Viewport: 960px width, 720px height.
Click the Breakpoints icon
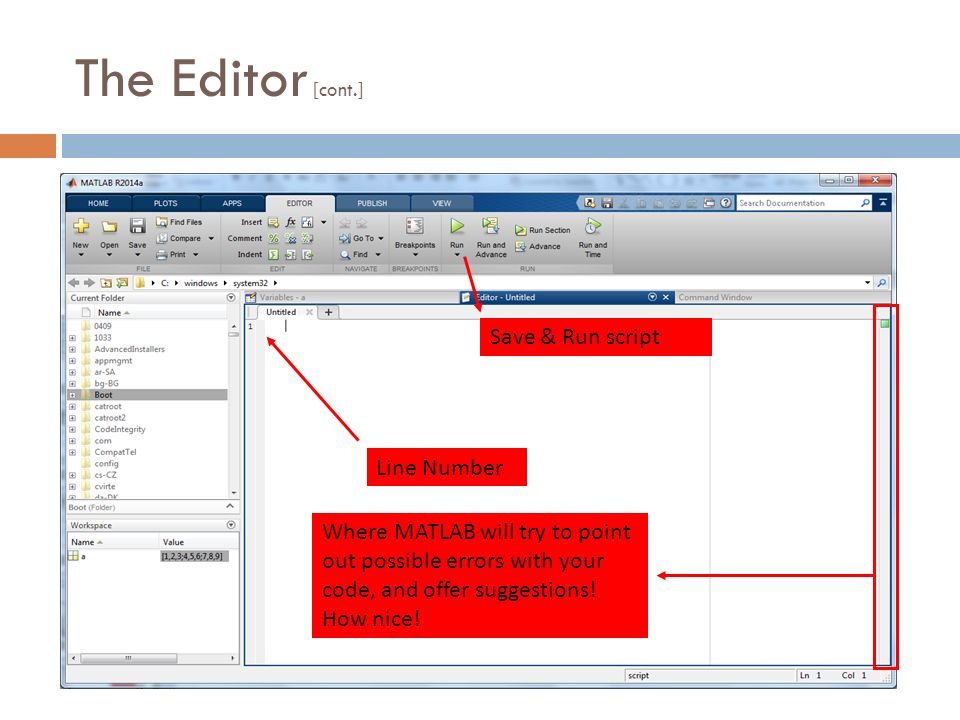point(414,226)
